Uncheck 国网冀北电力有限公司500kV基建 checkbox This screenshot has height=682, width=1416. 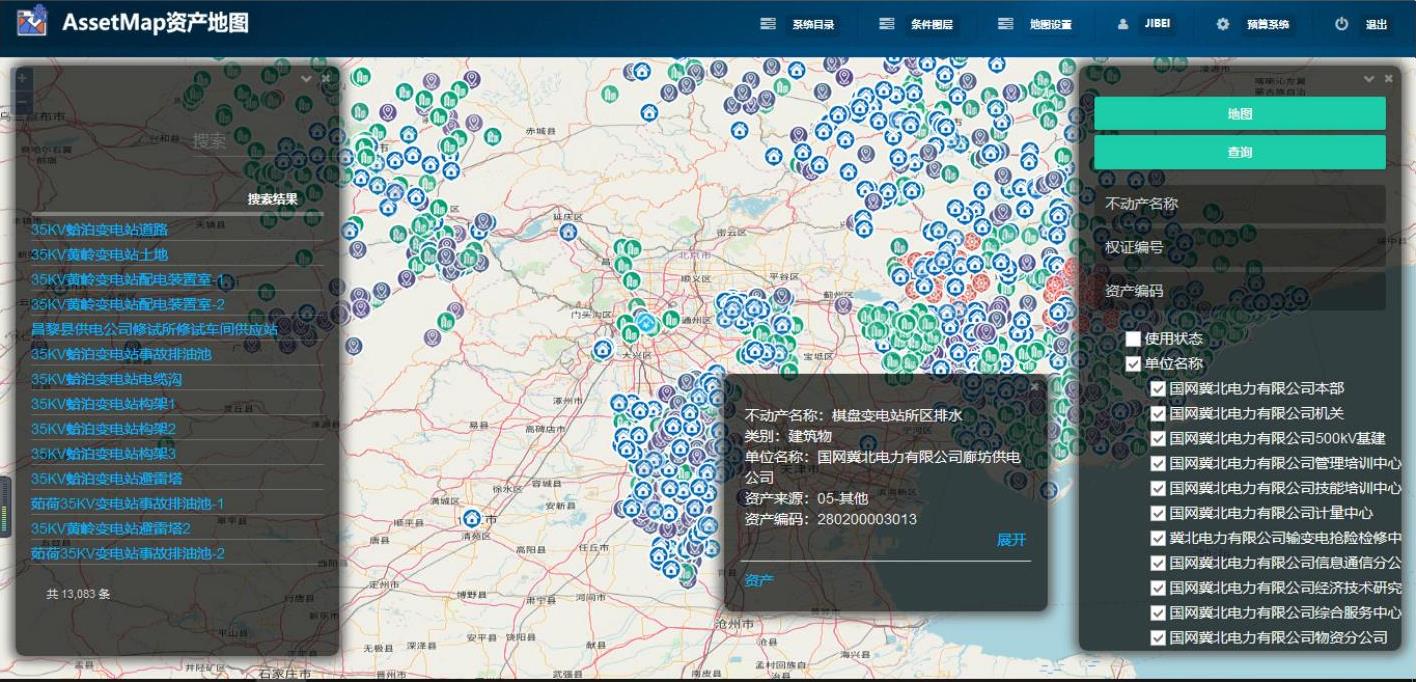click(1158, 438)
